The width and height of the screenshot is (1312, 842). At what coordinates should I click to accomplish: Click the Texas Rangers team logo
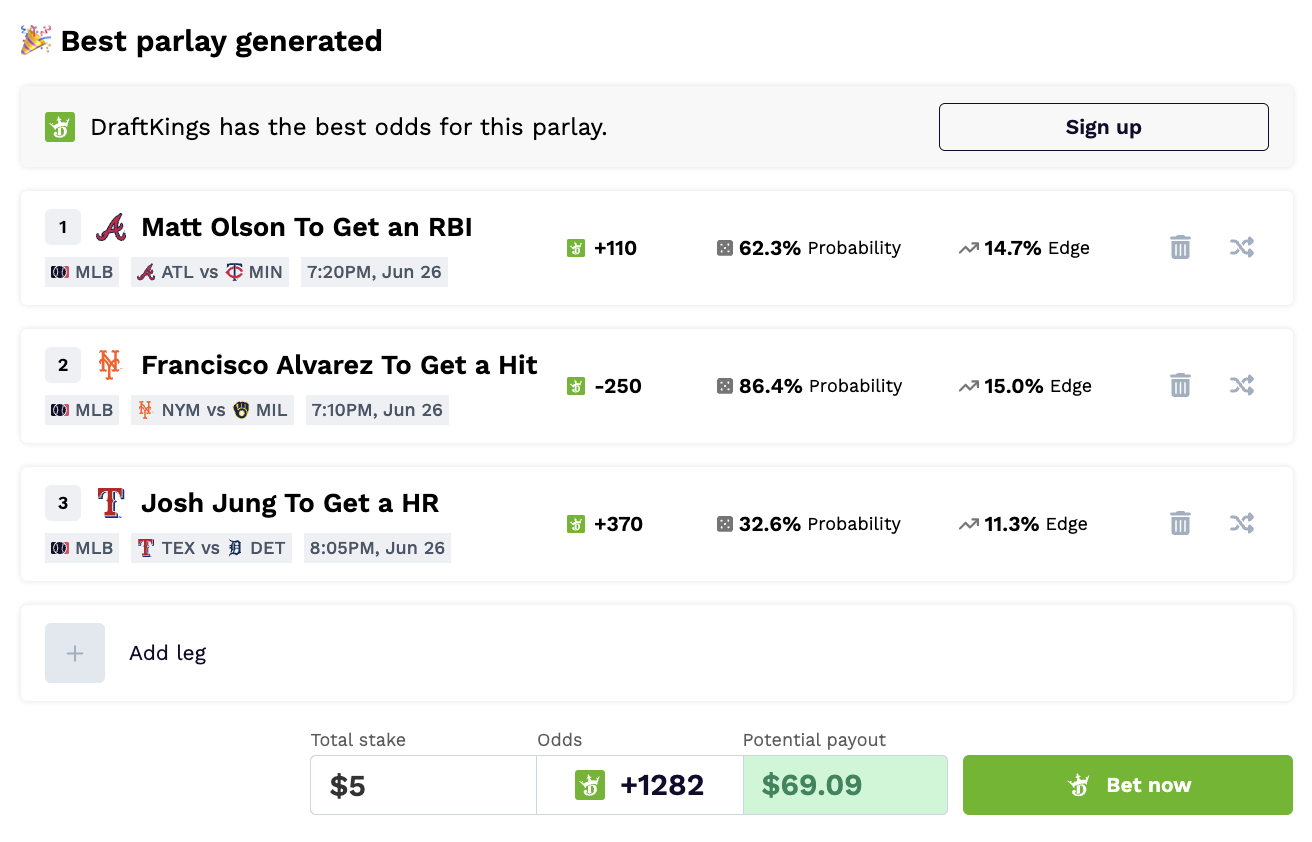[110, 503]
